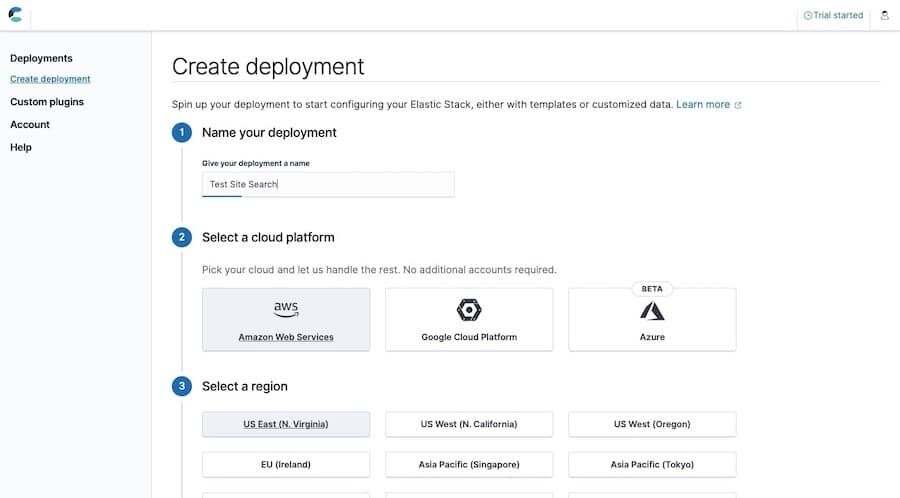Image resolution: width=900 pixels, height=498 pixels.
Task: Choose the Asia Pacific (Tokyo) region
Action: [x=652, y=464]
